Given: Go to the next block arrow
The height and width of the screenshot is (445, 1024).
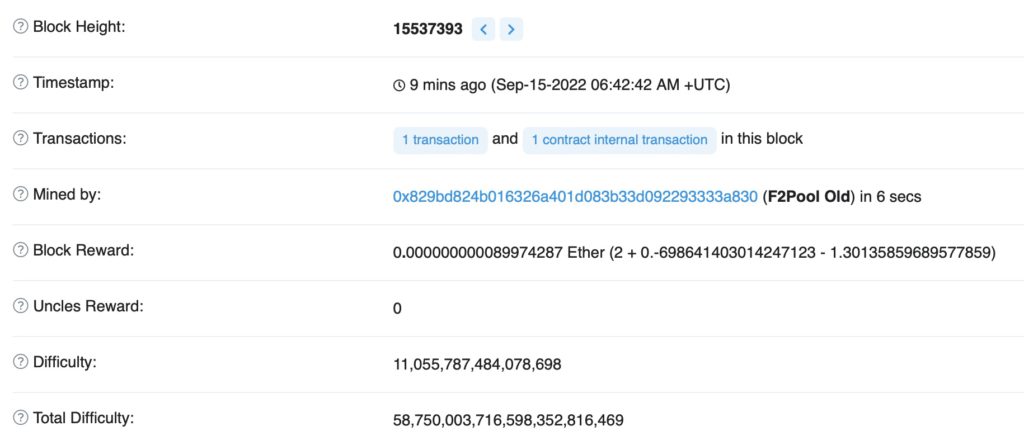Looking at the screenshot, I should pos(511,29).
